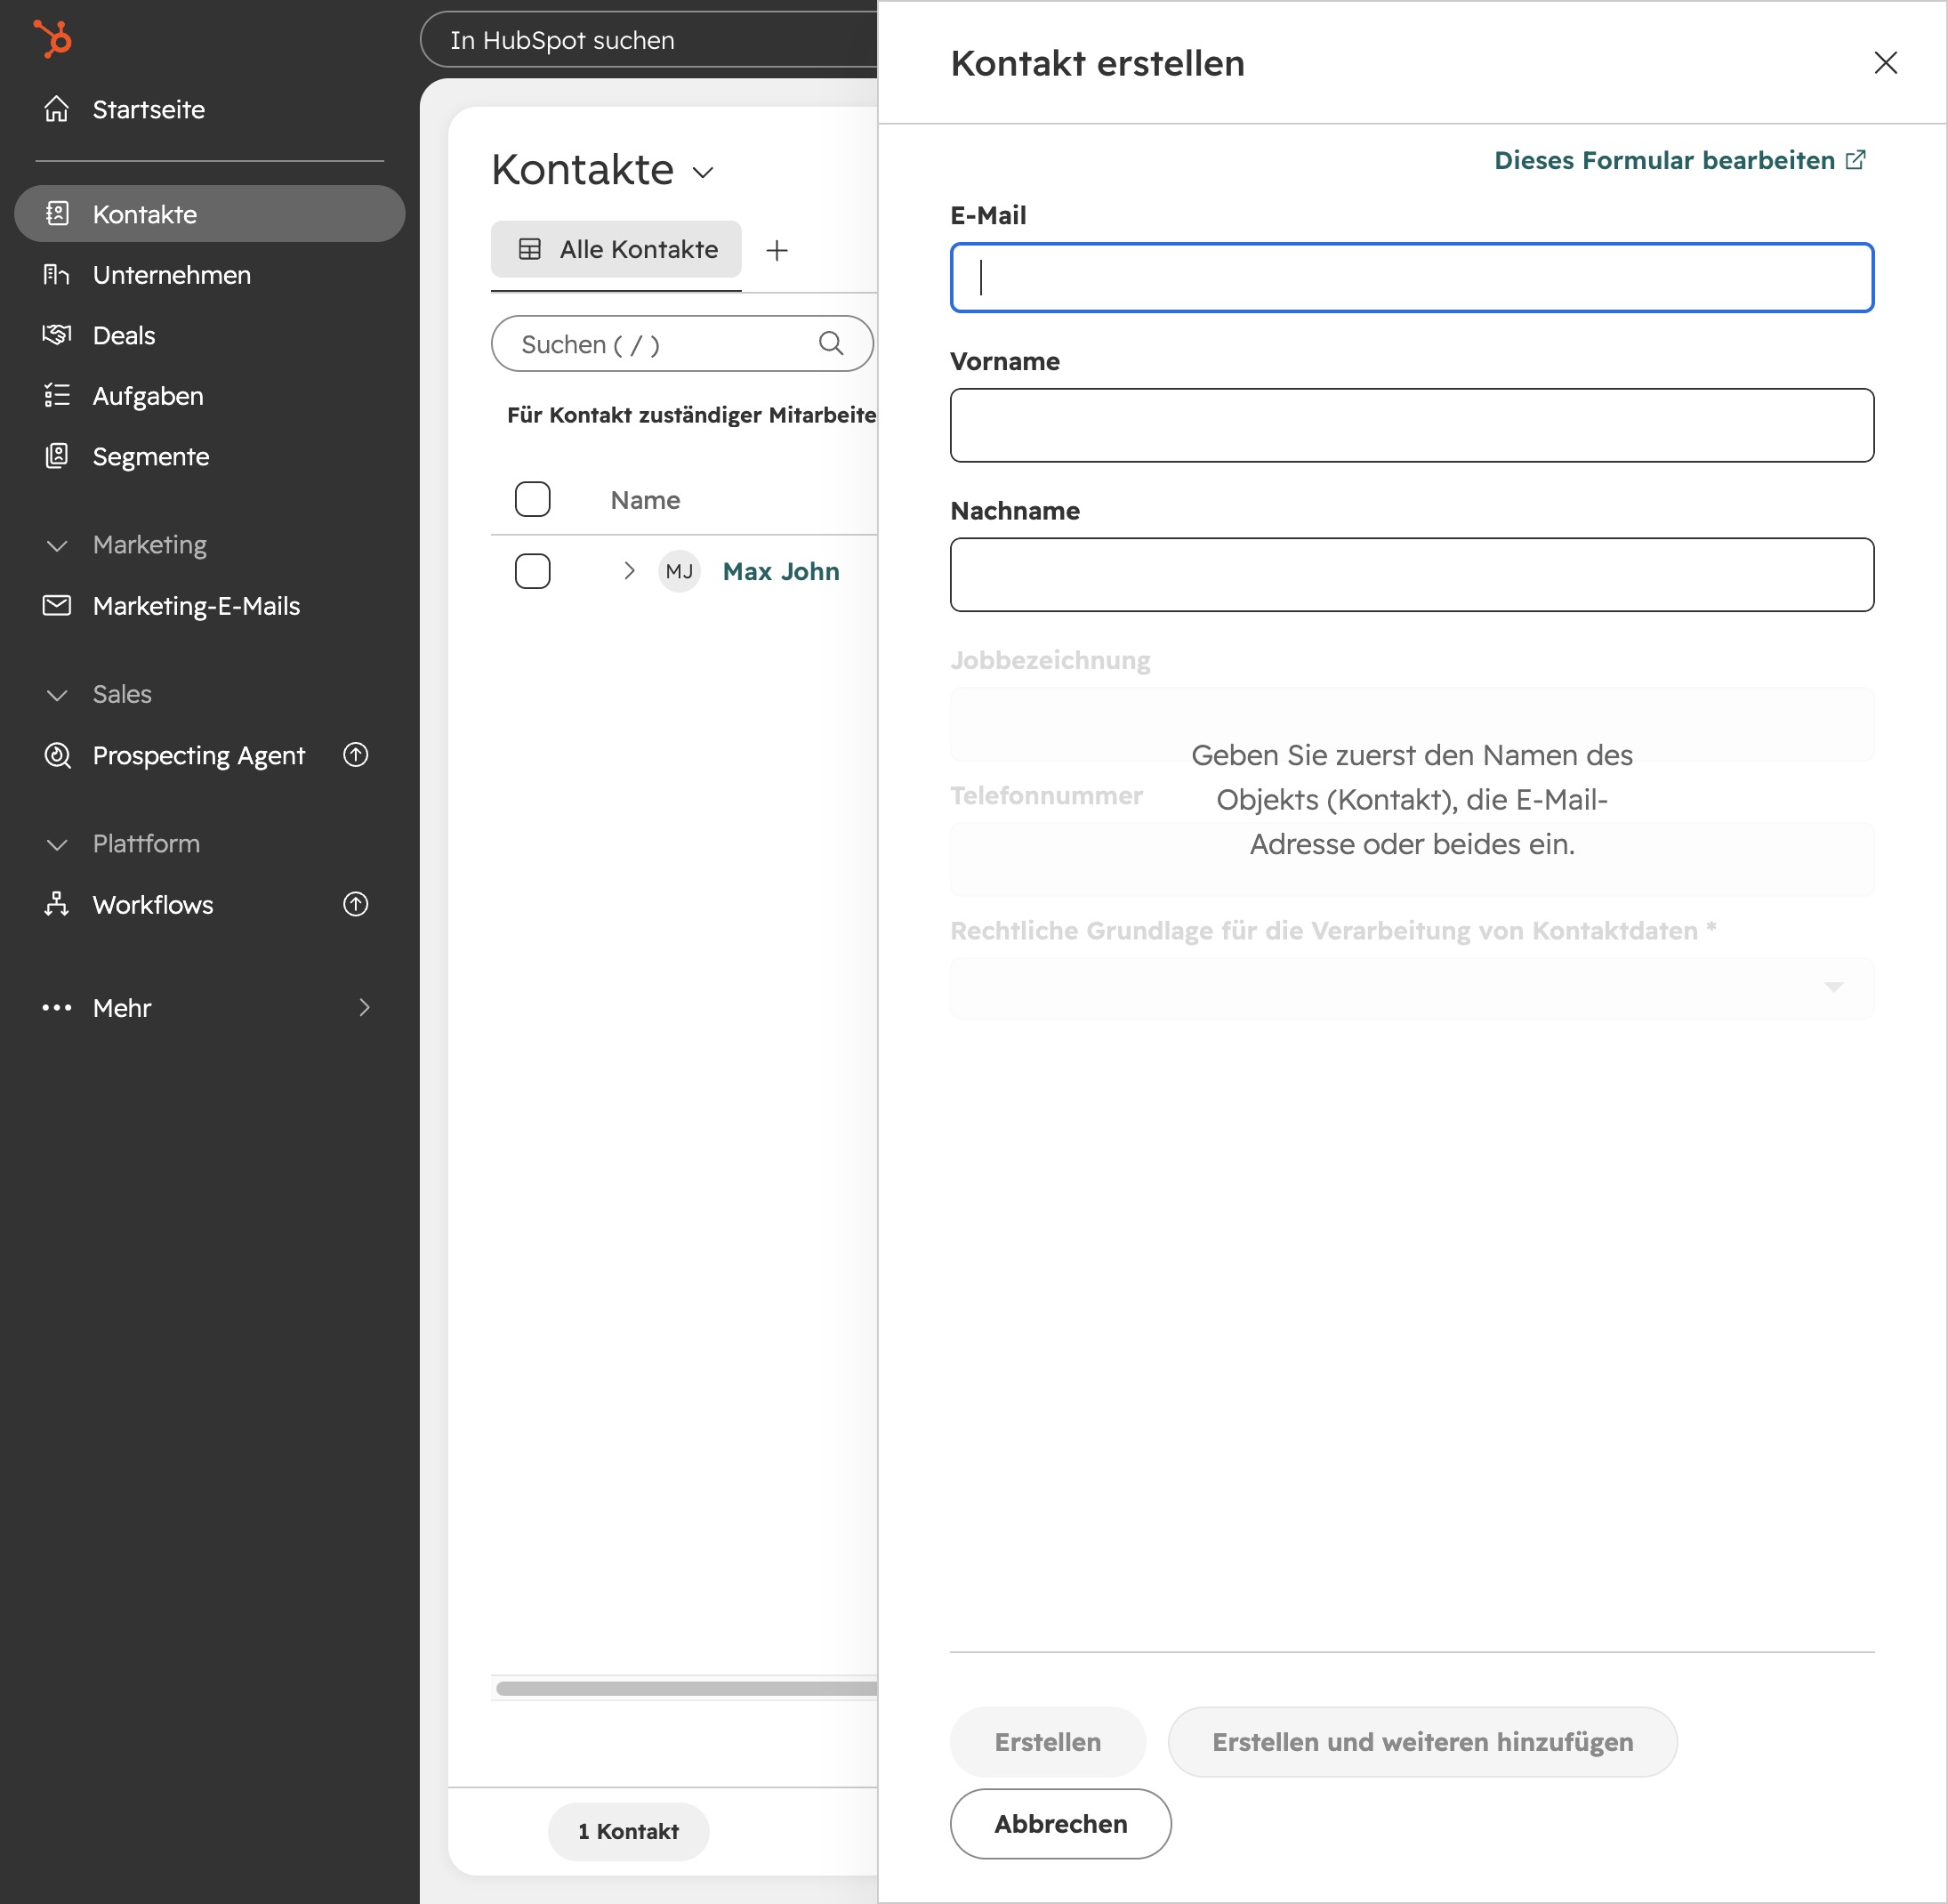The height and width of the screenshot is (1904, 1948).
Task: Click the Prospecting Agent target icon
Action: tap(57, 755)
